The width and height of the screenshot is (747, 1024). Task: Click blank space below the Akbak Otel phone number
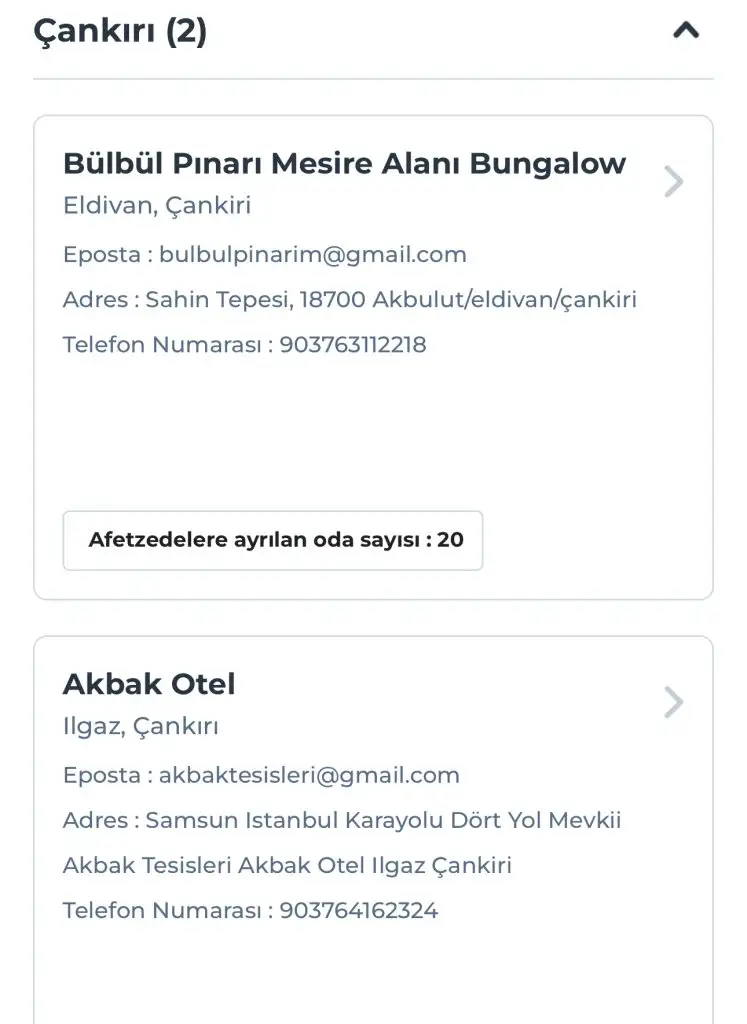pos(372,975)
